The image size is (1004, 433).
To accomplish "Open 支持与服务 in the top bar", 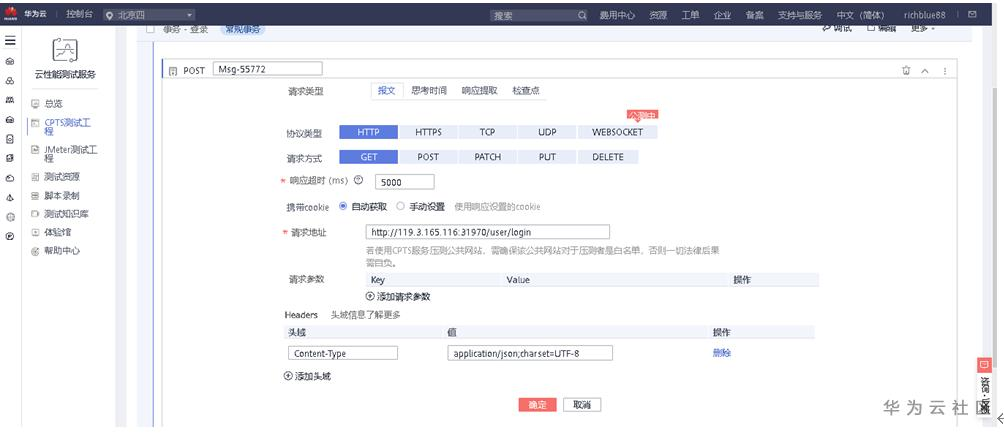I will [x=800, y=15].
